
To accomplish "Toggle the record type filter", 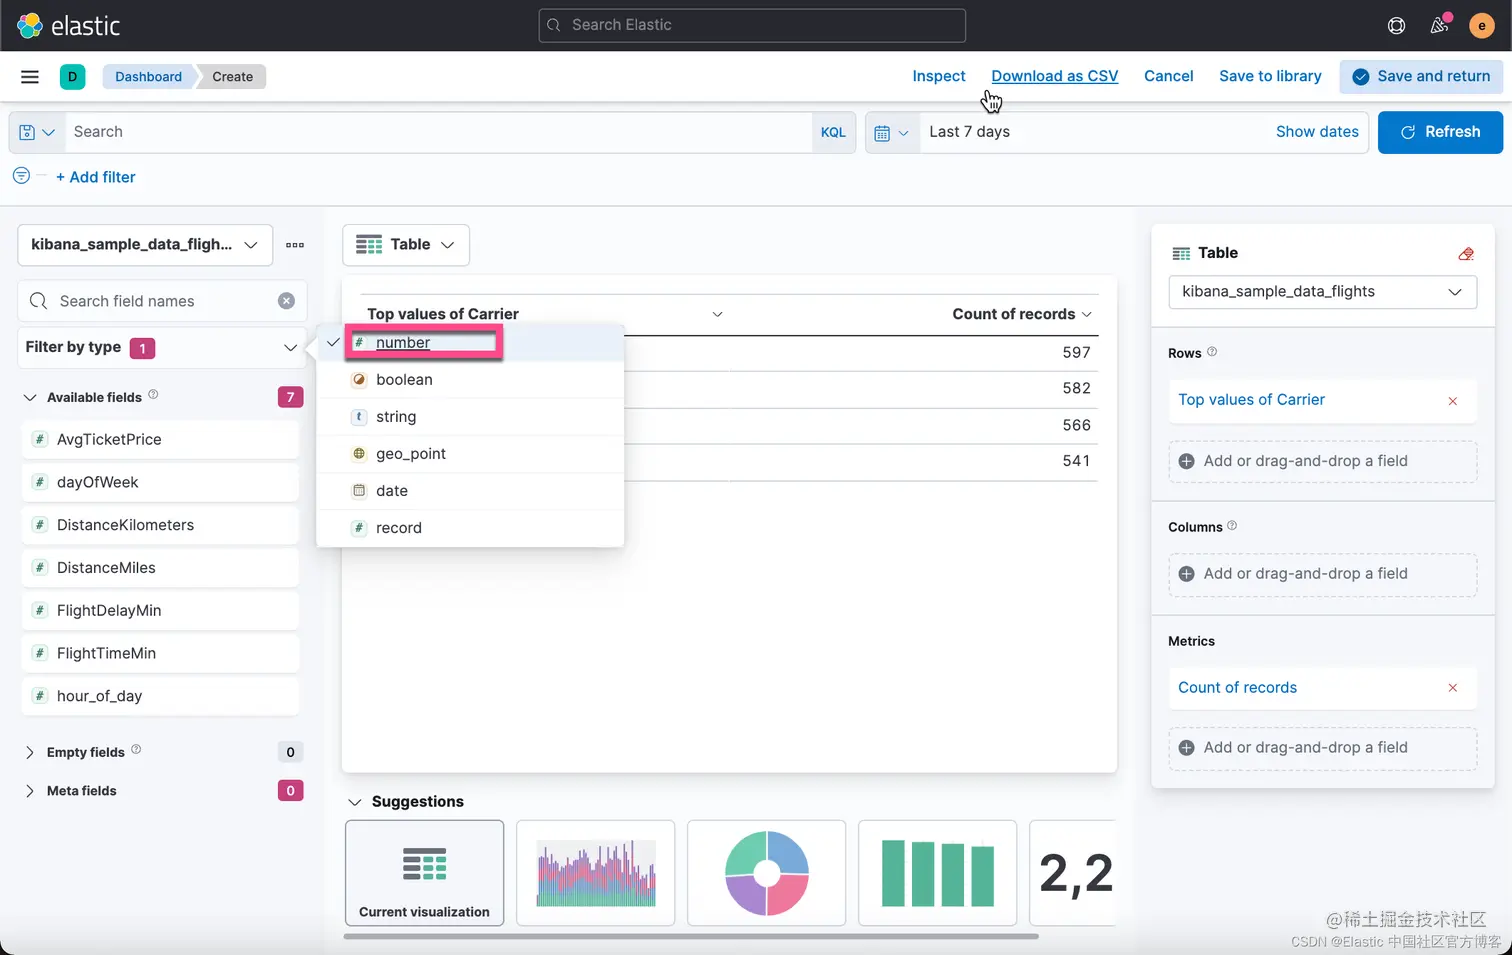I will 470,528.
